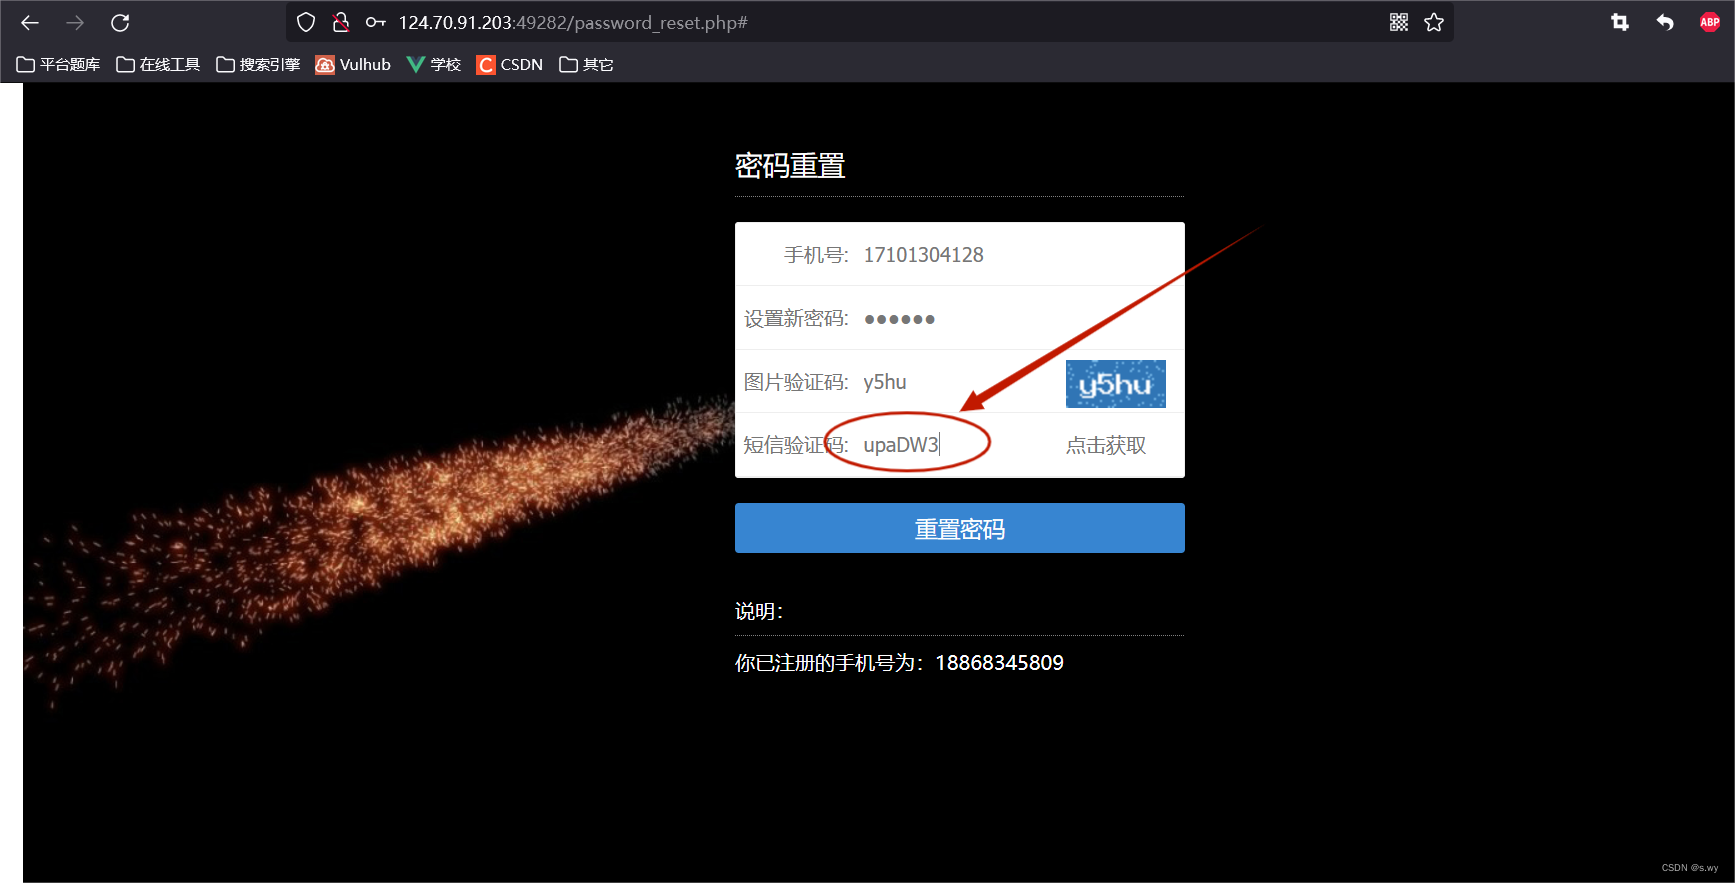The height and width of the screenshot is (883, 1735).
Task: Click the undo arrow extension icon
Action: pyautogui.click(x=1665, y=22)
